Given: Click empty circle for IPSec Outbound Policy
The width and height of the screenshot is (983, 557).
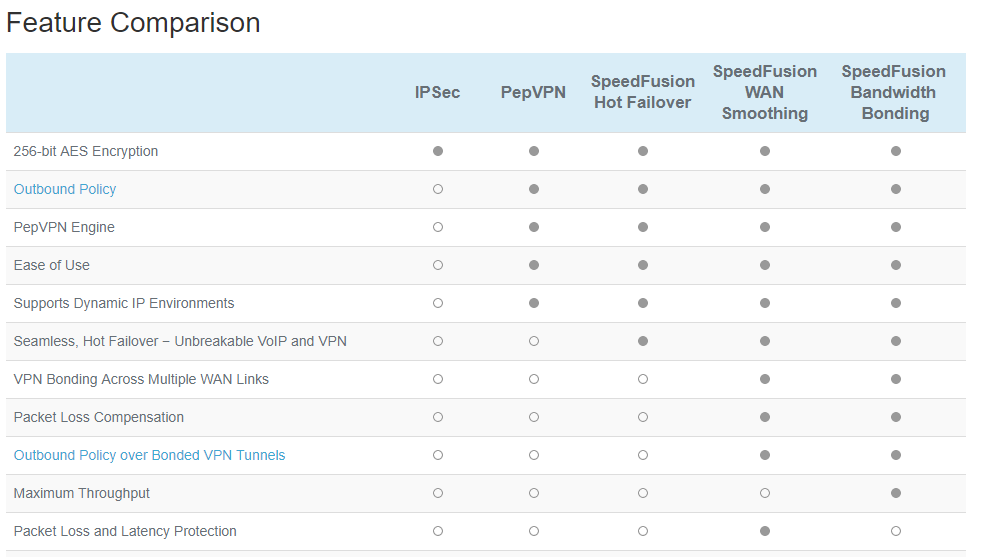Looking at the screenshot, I should [x=438, y=189].
